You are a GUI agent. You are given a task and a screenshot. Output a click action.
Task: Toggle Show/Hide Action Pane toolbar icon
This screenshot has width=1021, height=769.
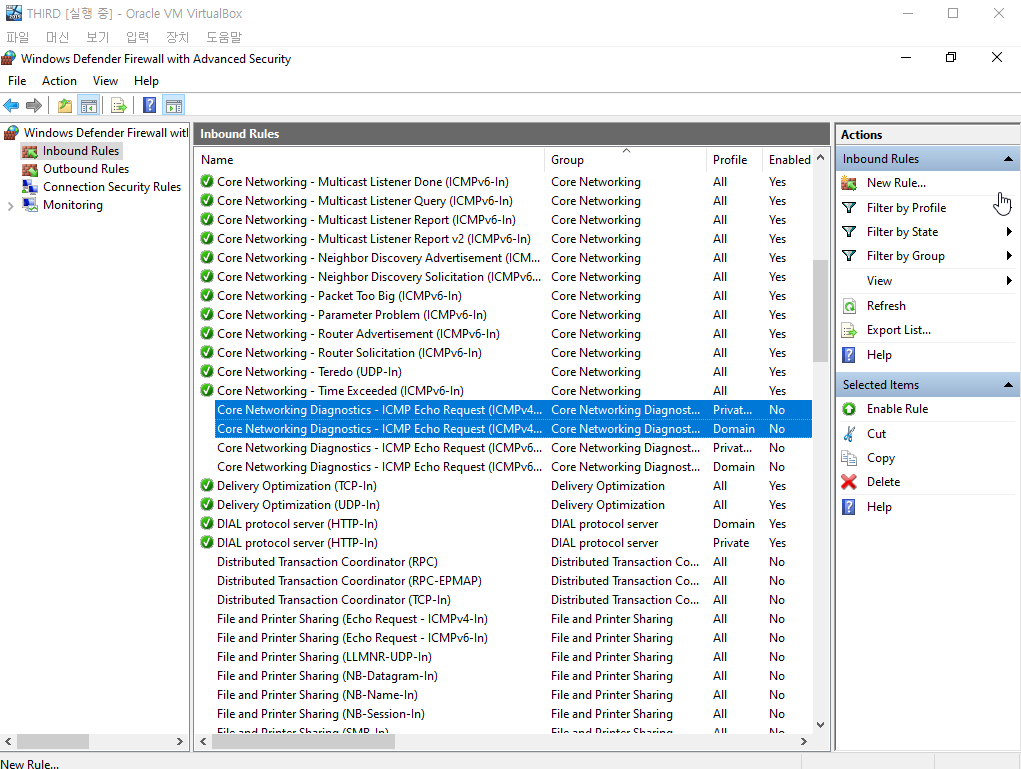[174, 105]
